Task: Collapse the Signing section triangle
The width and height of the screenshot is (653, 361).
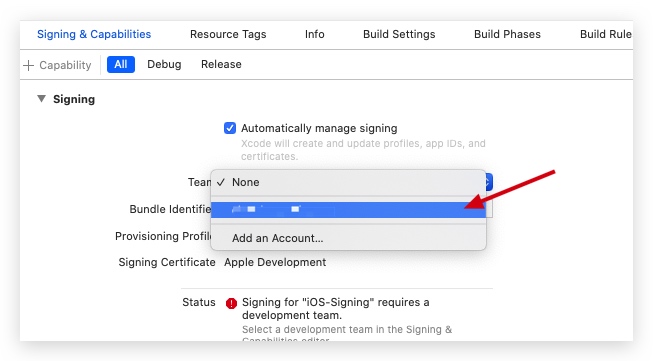Action: pyautogui.click(x=41, y=99)
